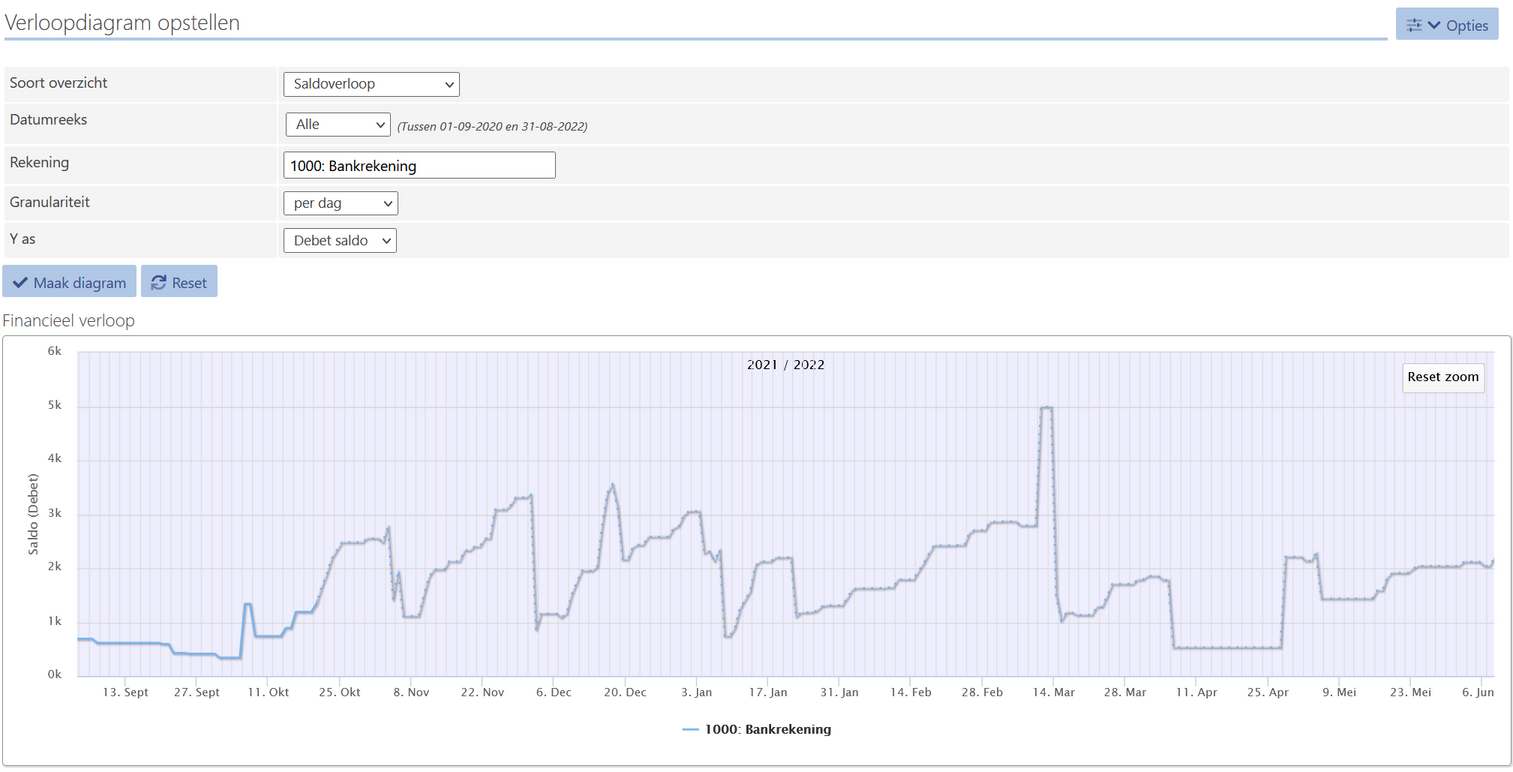Open the Y as Debet saldo dropdown
Viewport: 1513px width, 772px height.
click(x=340, y=241)
